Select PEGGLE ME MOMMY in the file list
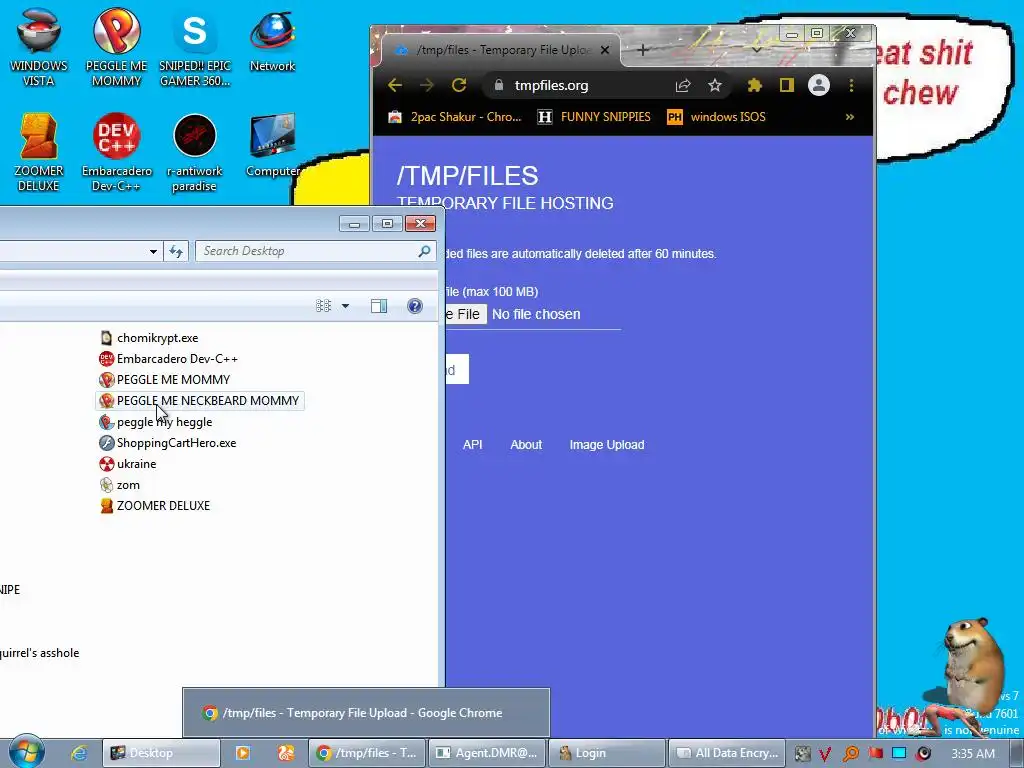 pos(165,379)
